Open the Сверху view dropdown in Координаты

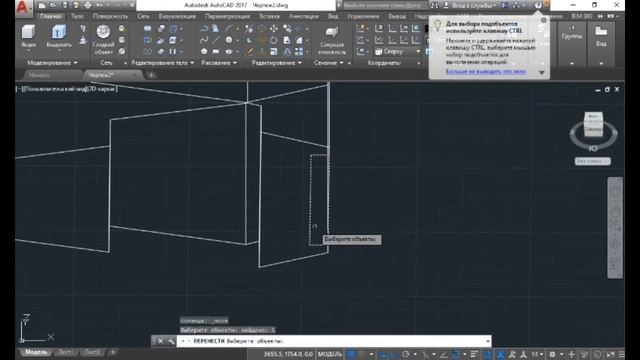[398, 51]
